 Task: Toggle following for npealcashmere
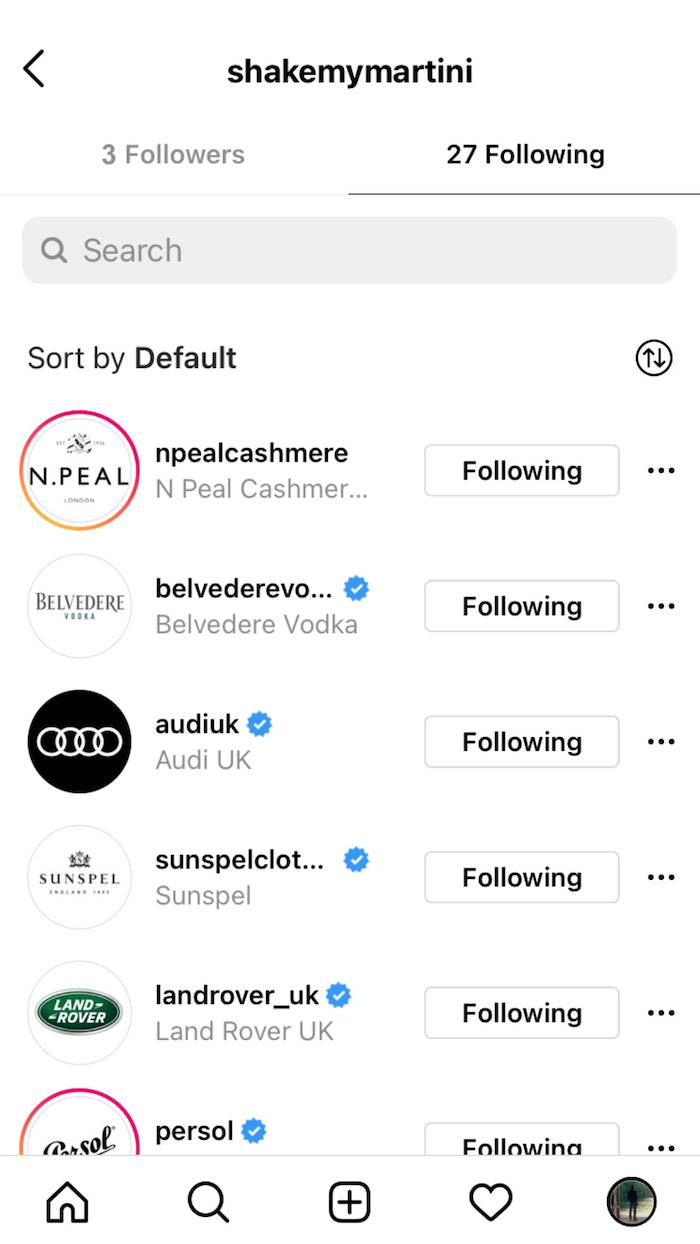[x=521, y=470]
